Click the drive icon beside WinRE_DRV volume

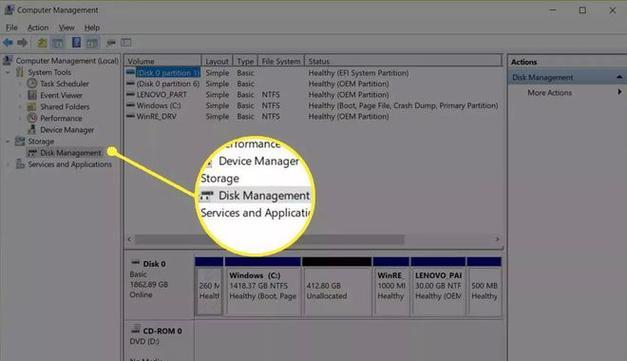[x=130, y=116]
